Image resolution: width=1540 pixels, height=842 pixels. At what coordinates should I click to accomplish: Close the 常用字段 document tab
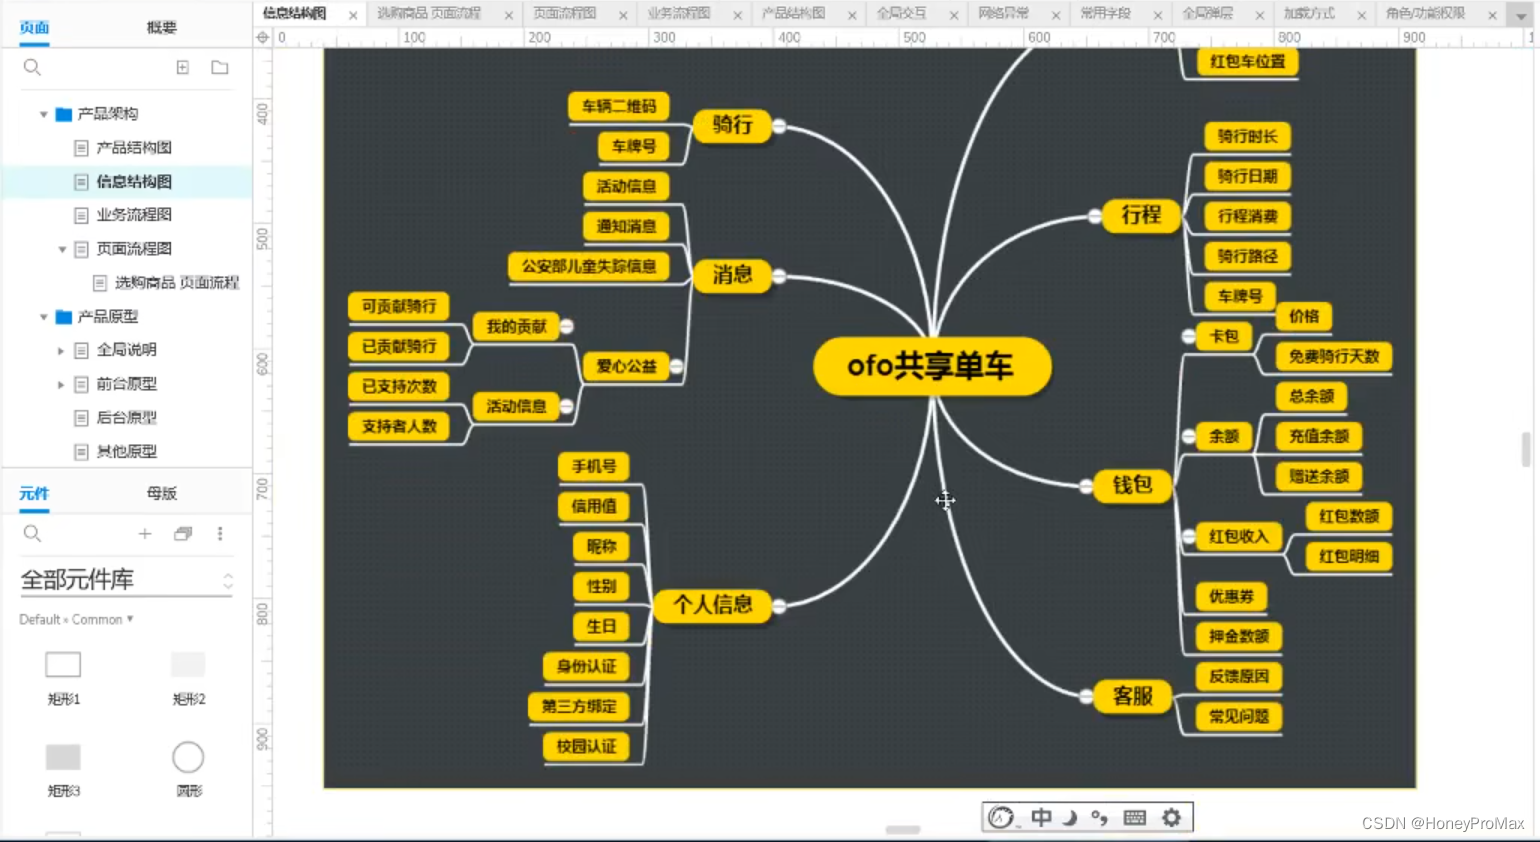(x=1158, y=15)
